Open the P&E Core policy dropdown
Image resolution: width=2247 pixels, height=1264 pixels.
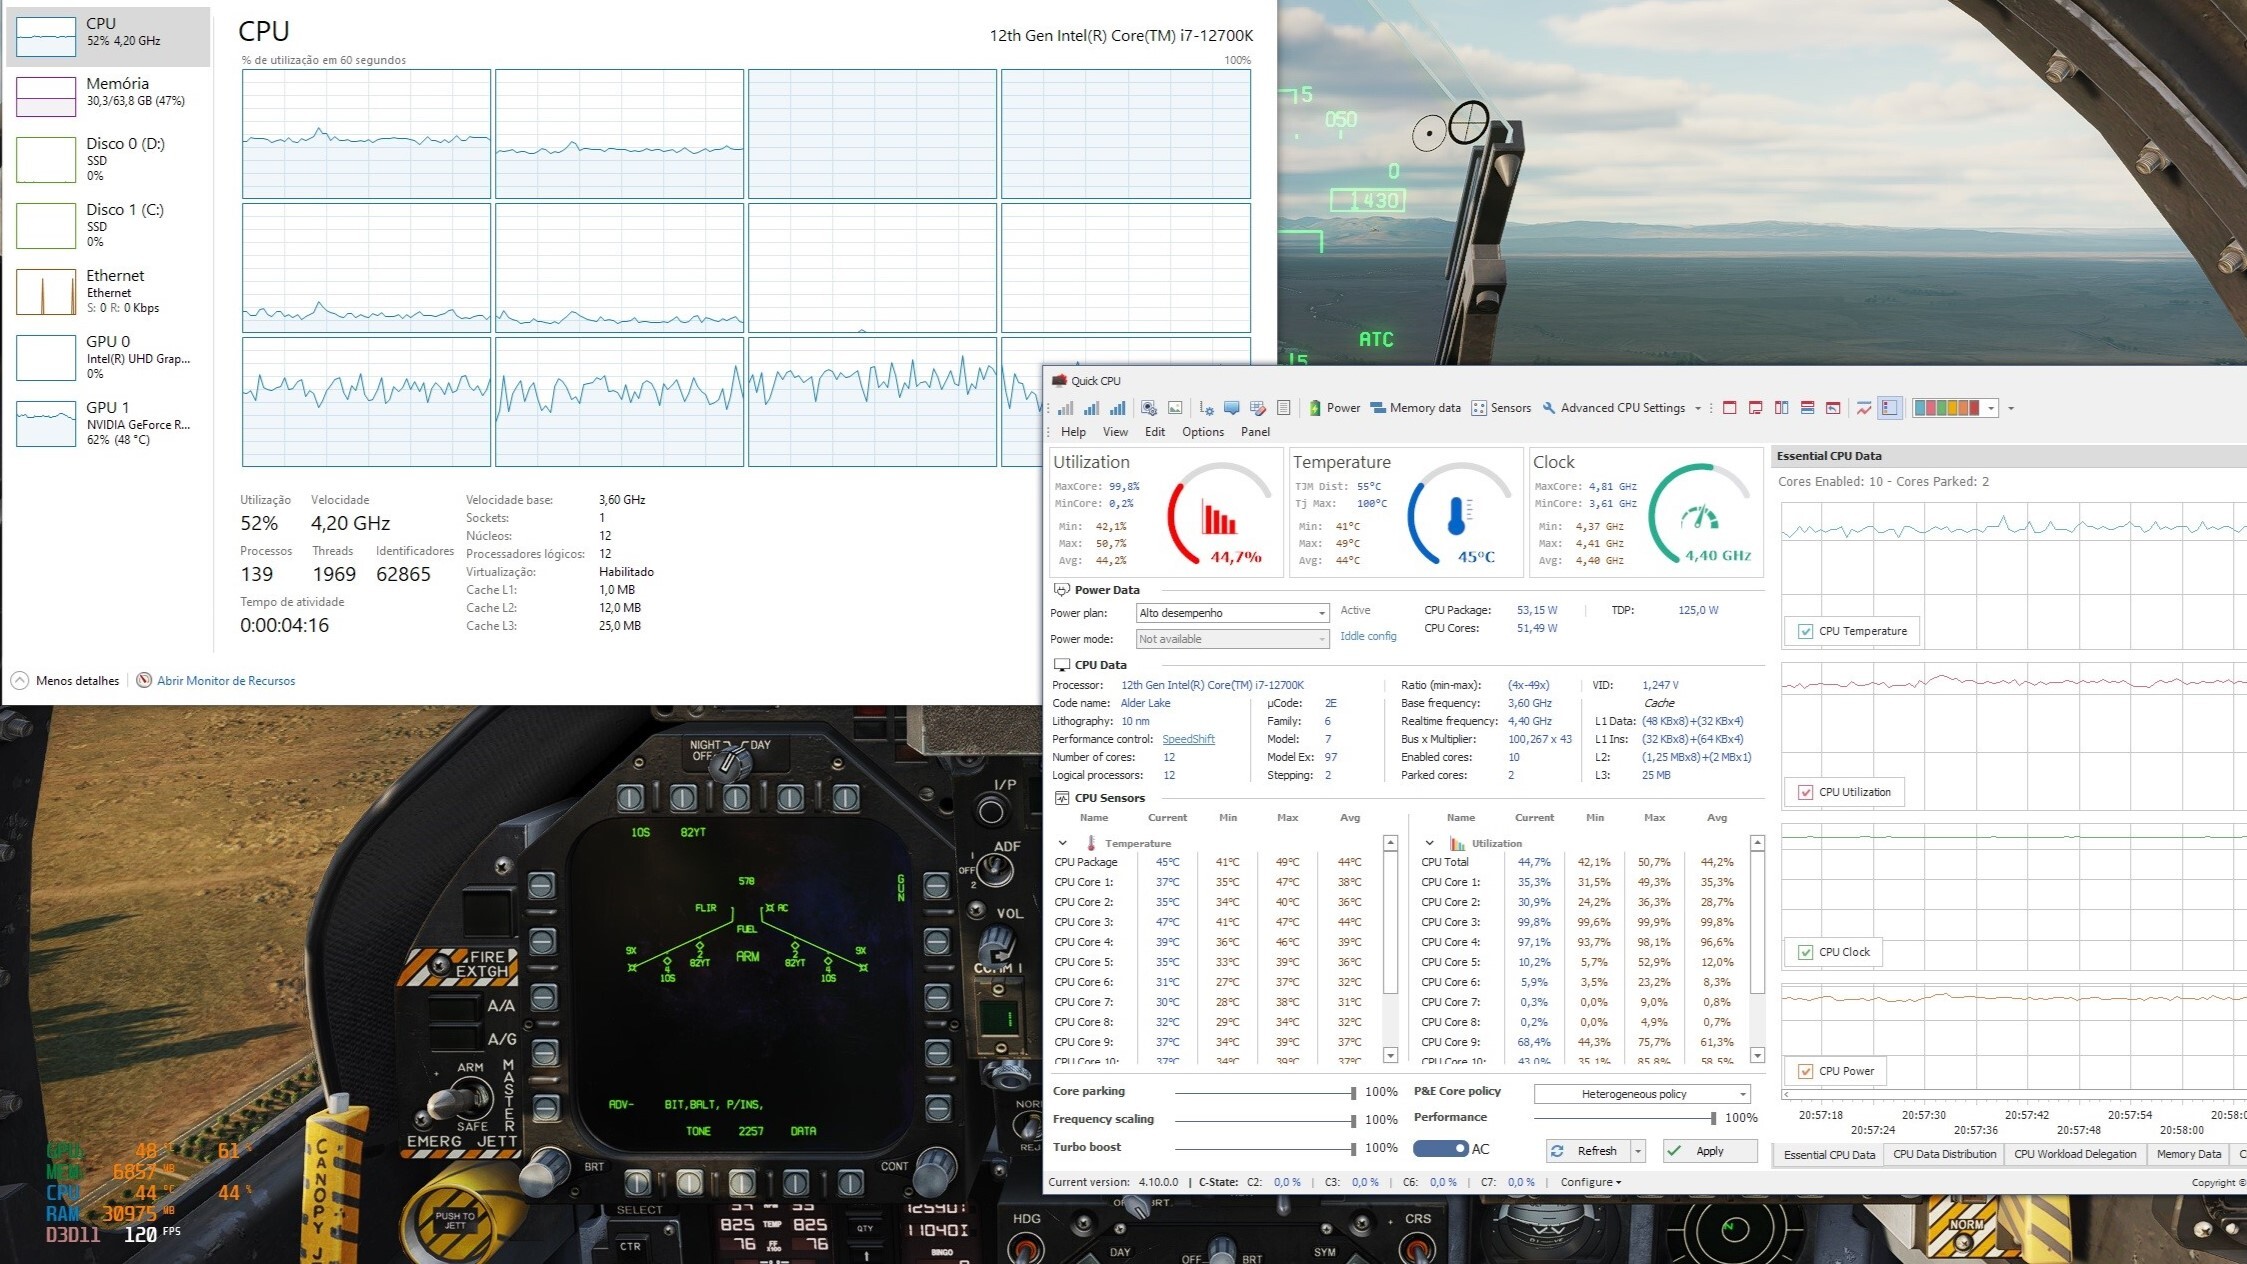[x=1642, y=1094]
